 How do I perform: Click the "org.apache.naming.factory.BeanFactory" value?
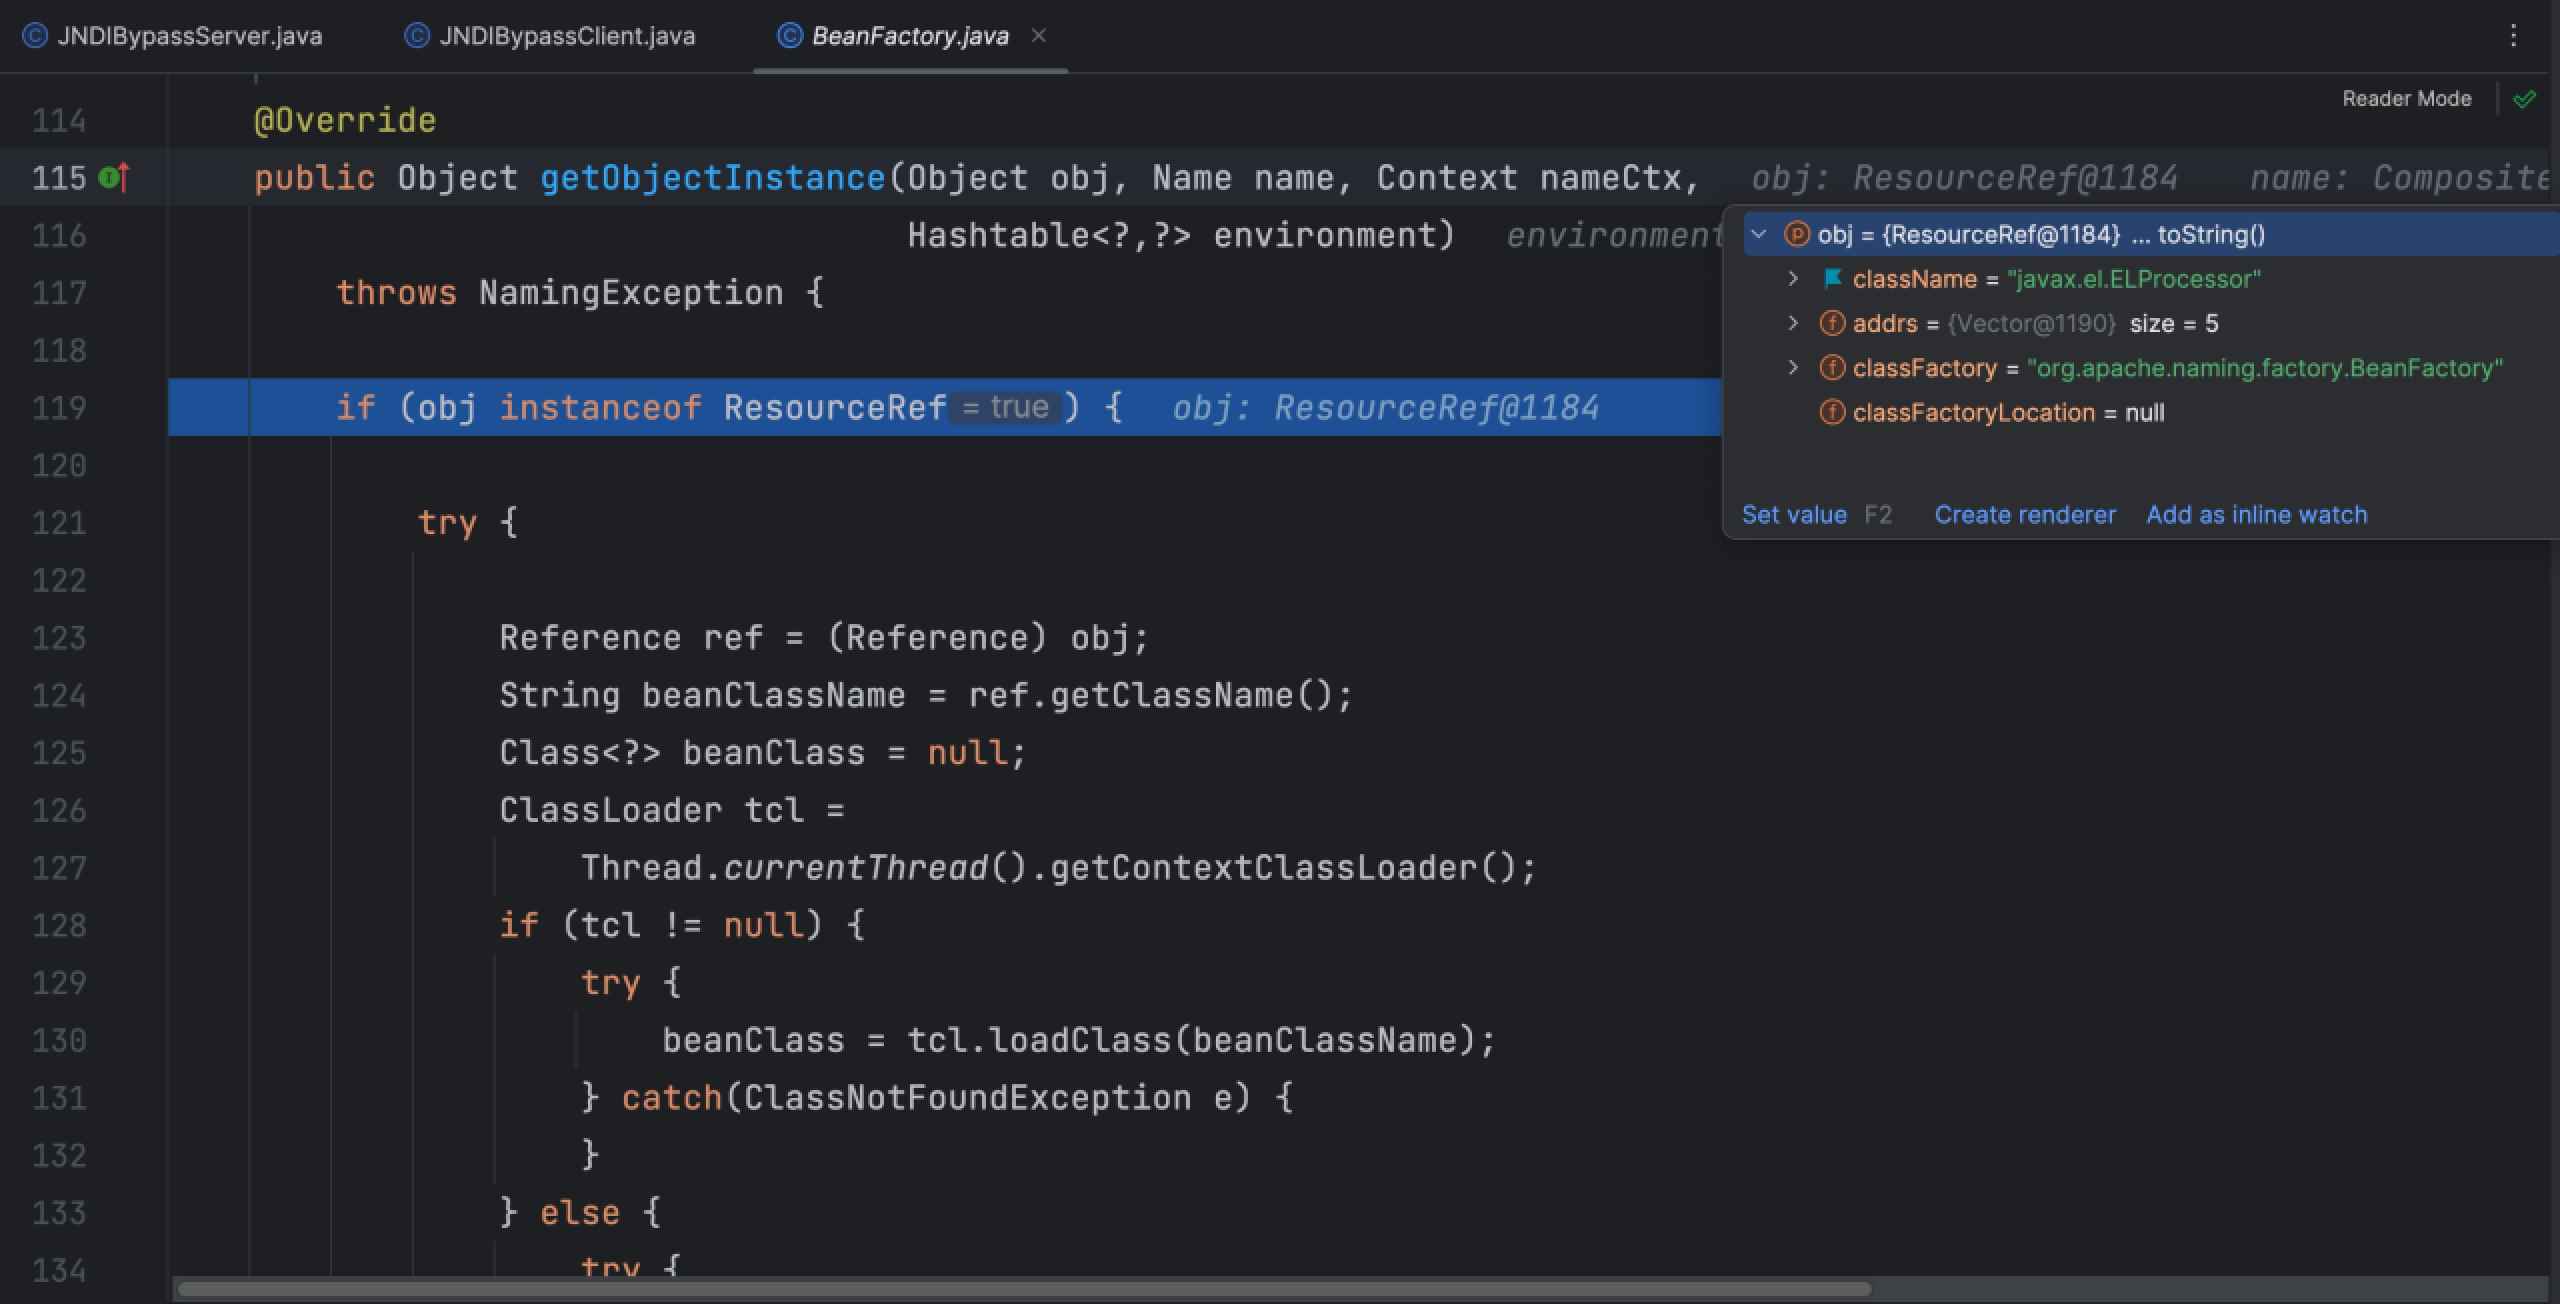point(2265,368)
